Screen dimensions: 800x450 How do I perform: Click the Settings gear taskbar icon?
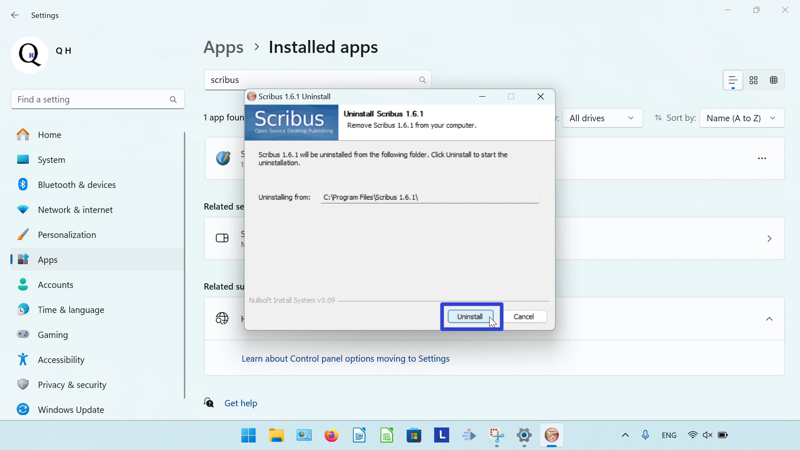524,435
